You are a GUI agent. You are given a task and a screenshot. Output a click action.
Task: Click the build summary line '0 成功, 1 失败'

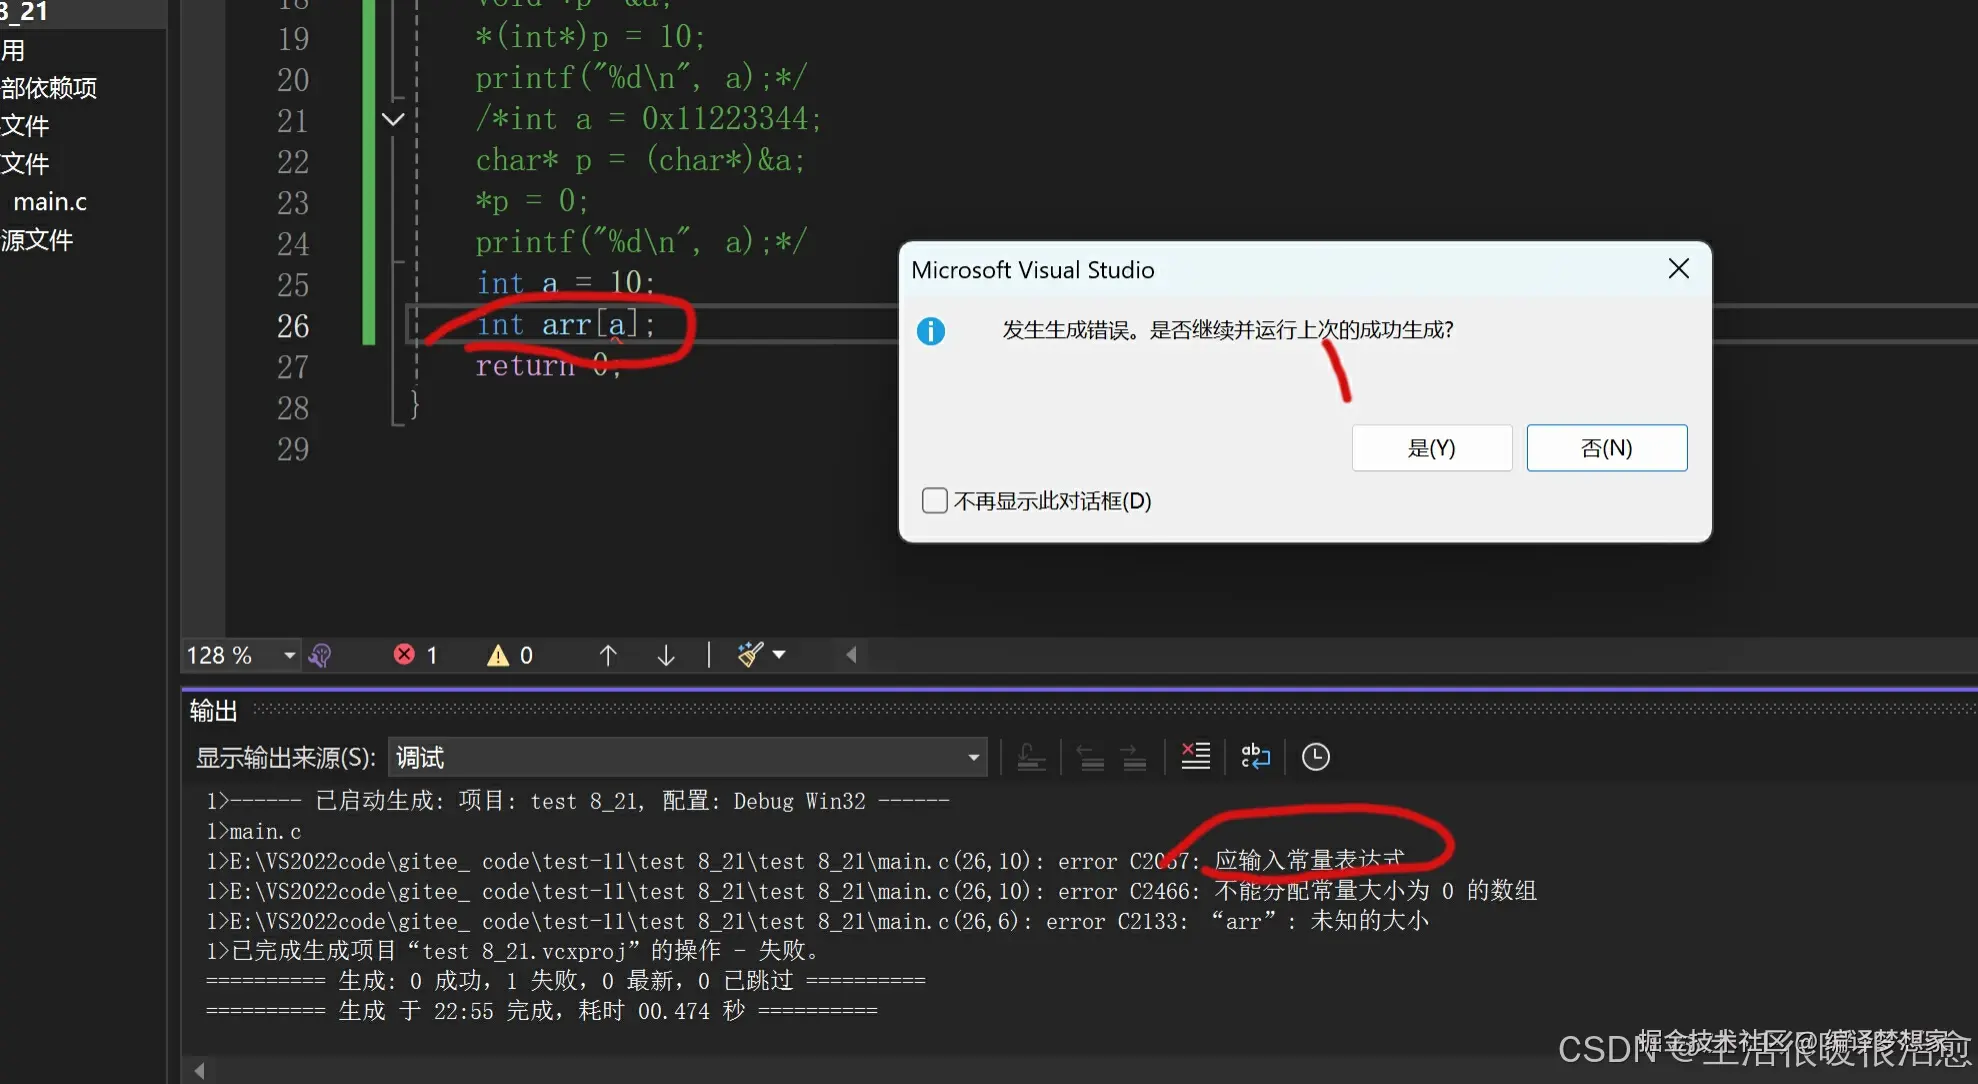[566, 980]
